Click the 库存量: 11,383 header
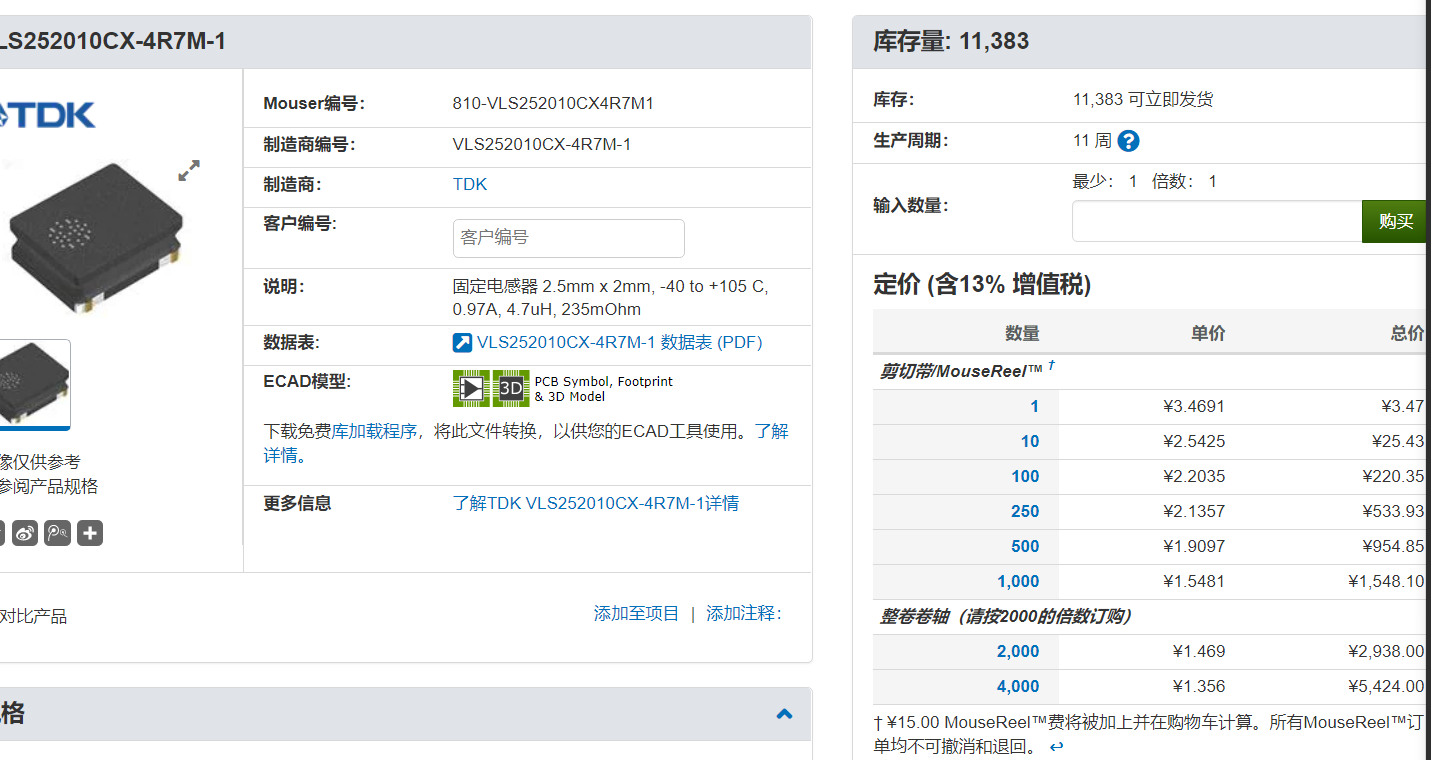Screen dimensions: 1431x760 951,41
